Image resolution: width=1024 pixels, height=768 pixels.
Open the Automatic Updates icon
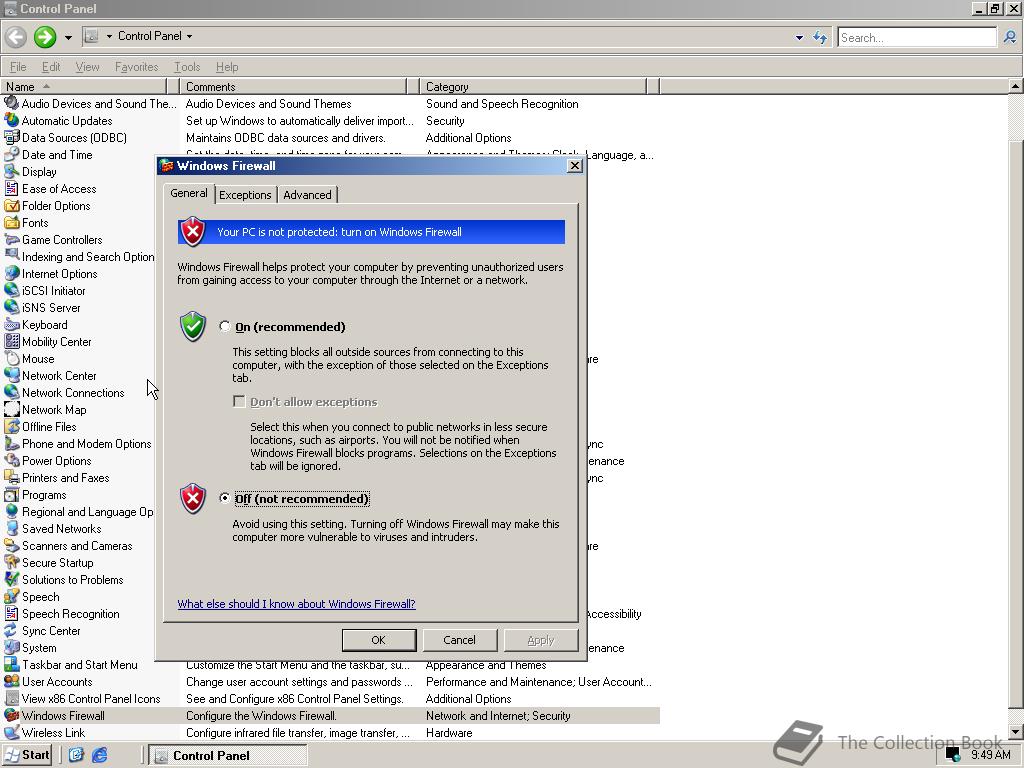(x=11, y=120)
